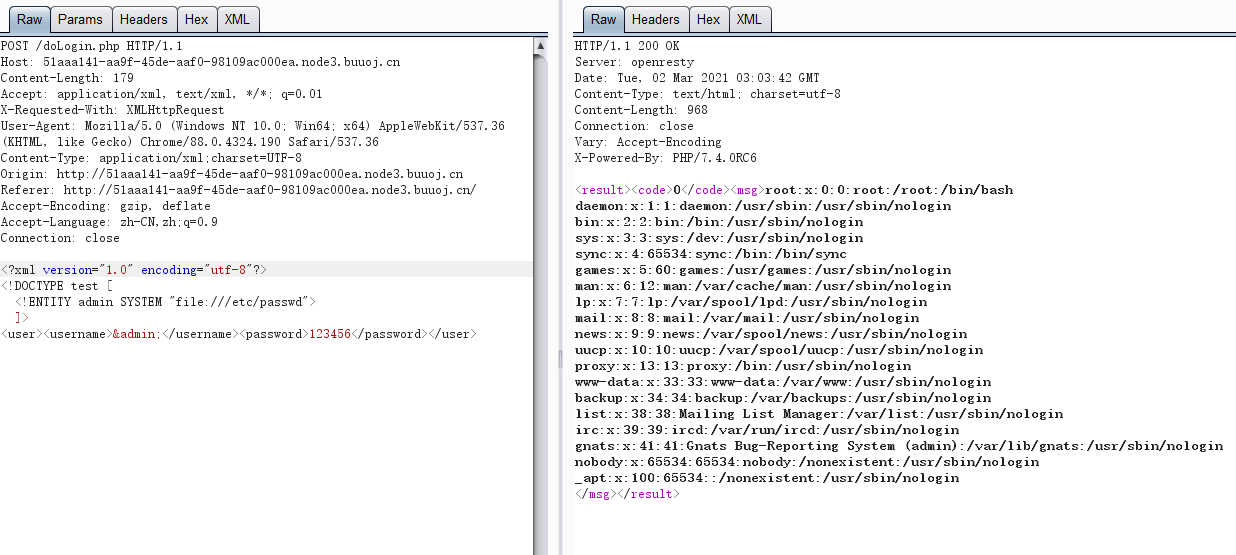Click the &admin; username payload line
This screenshot has width=1236, height=555.
coord(239,334)
